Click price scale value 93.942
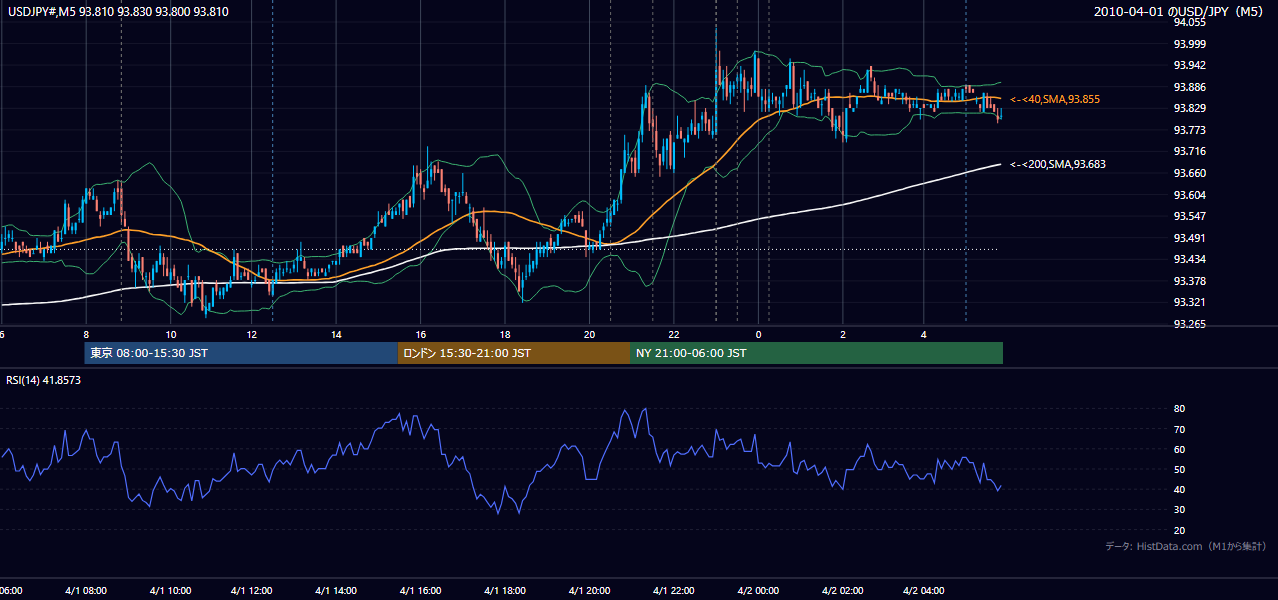The width and height of the screenshot is (1278, 600). [1190, 65]
